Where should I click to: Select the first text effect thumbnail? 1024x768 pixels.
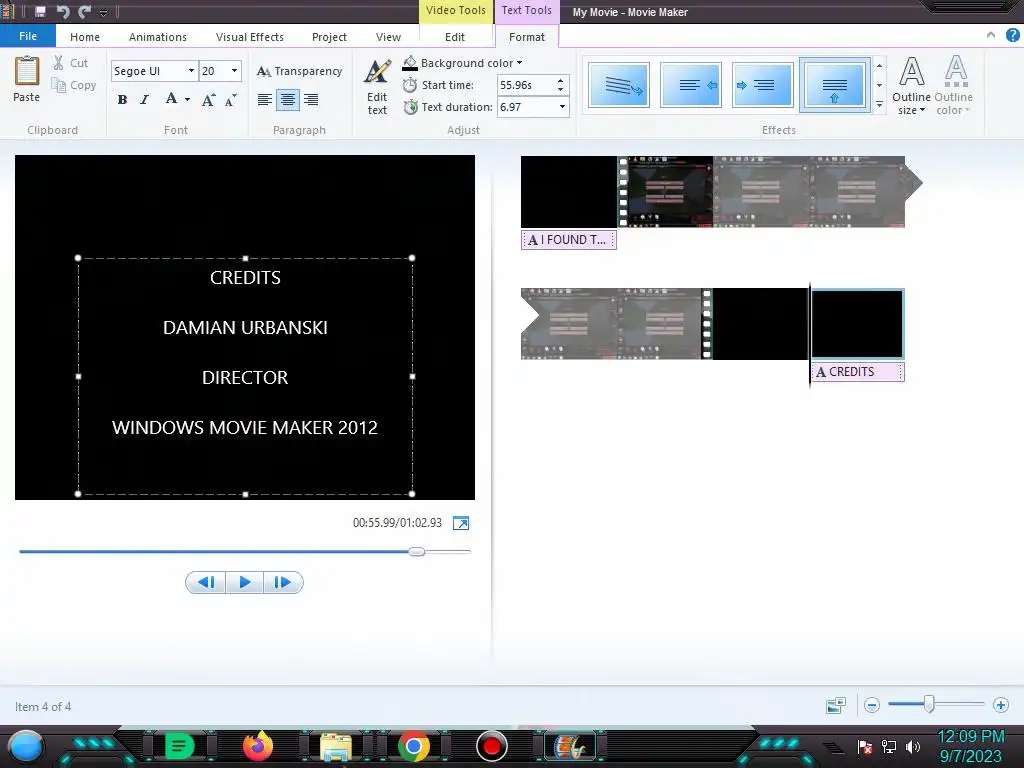(618, 85)
